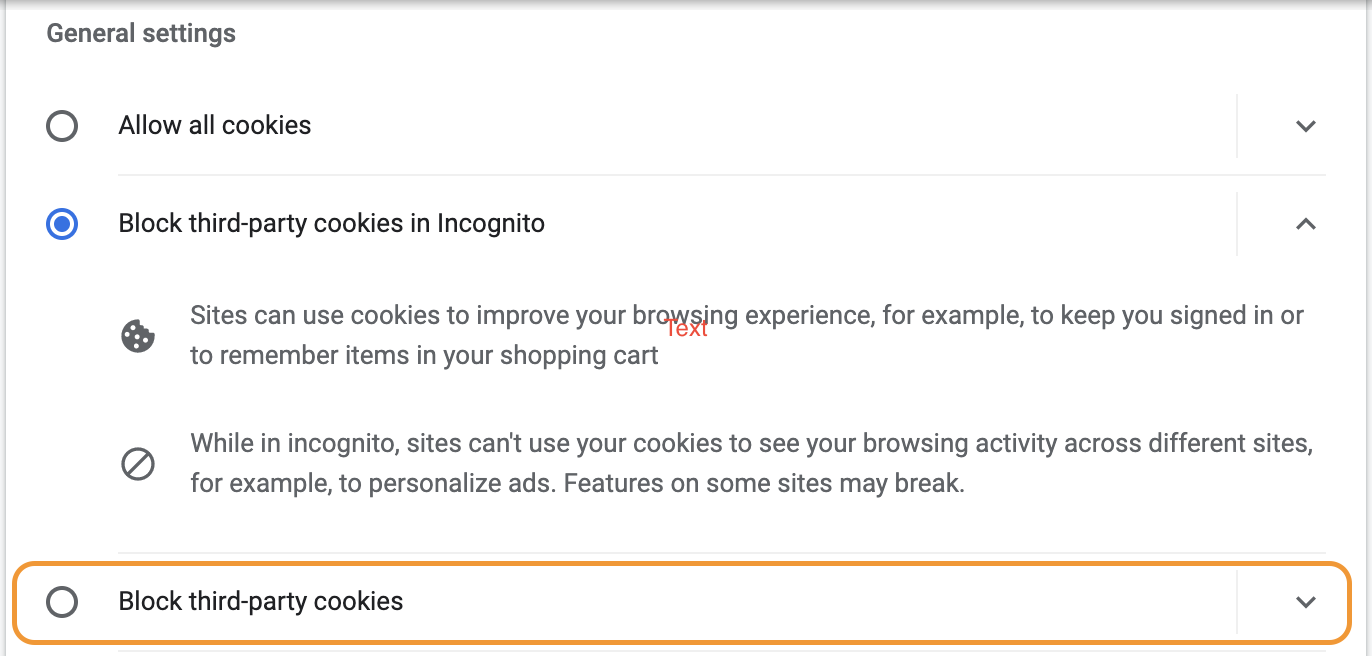Expand details for "Allow all cookies" chevron
The image size is (1372, 656).
tap(1305, 126)
